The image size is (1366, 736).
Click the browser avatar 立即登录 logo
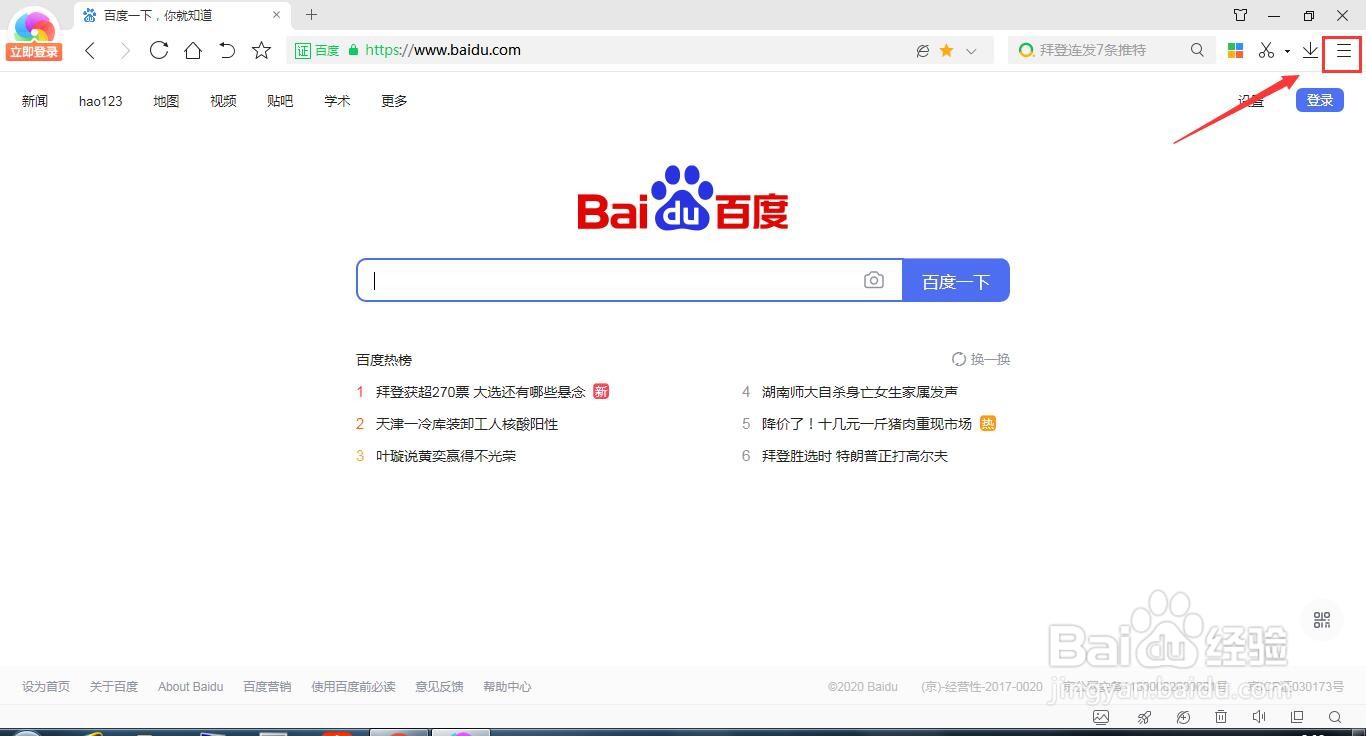coord(34,35)
